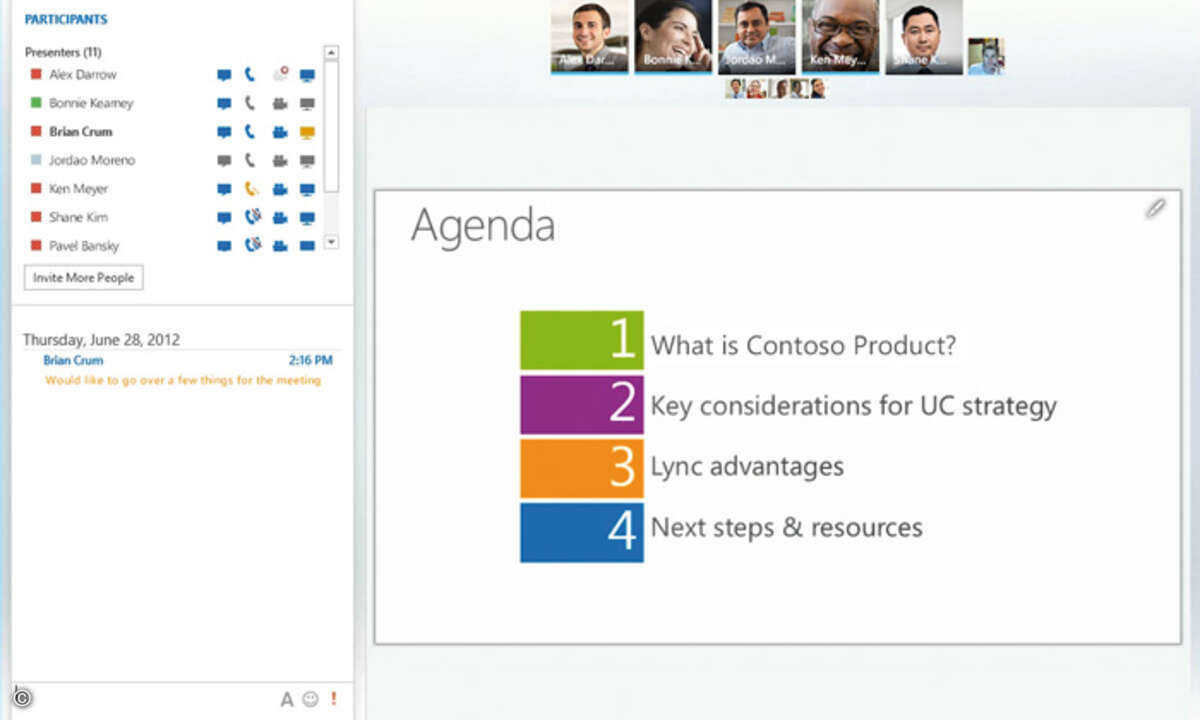Click the Lync advantages text on the slide
This screenshot has height=720, width=1200.
747,467
